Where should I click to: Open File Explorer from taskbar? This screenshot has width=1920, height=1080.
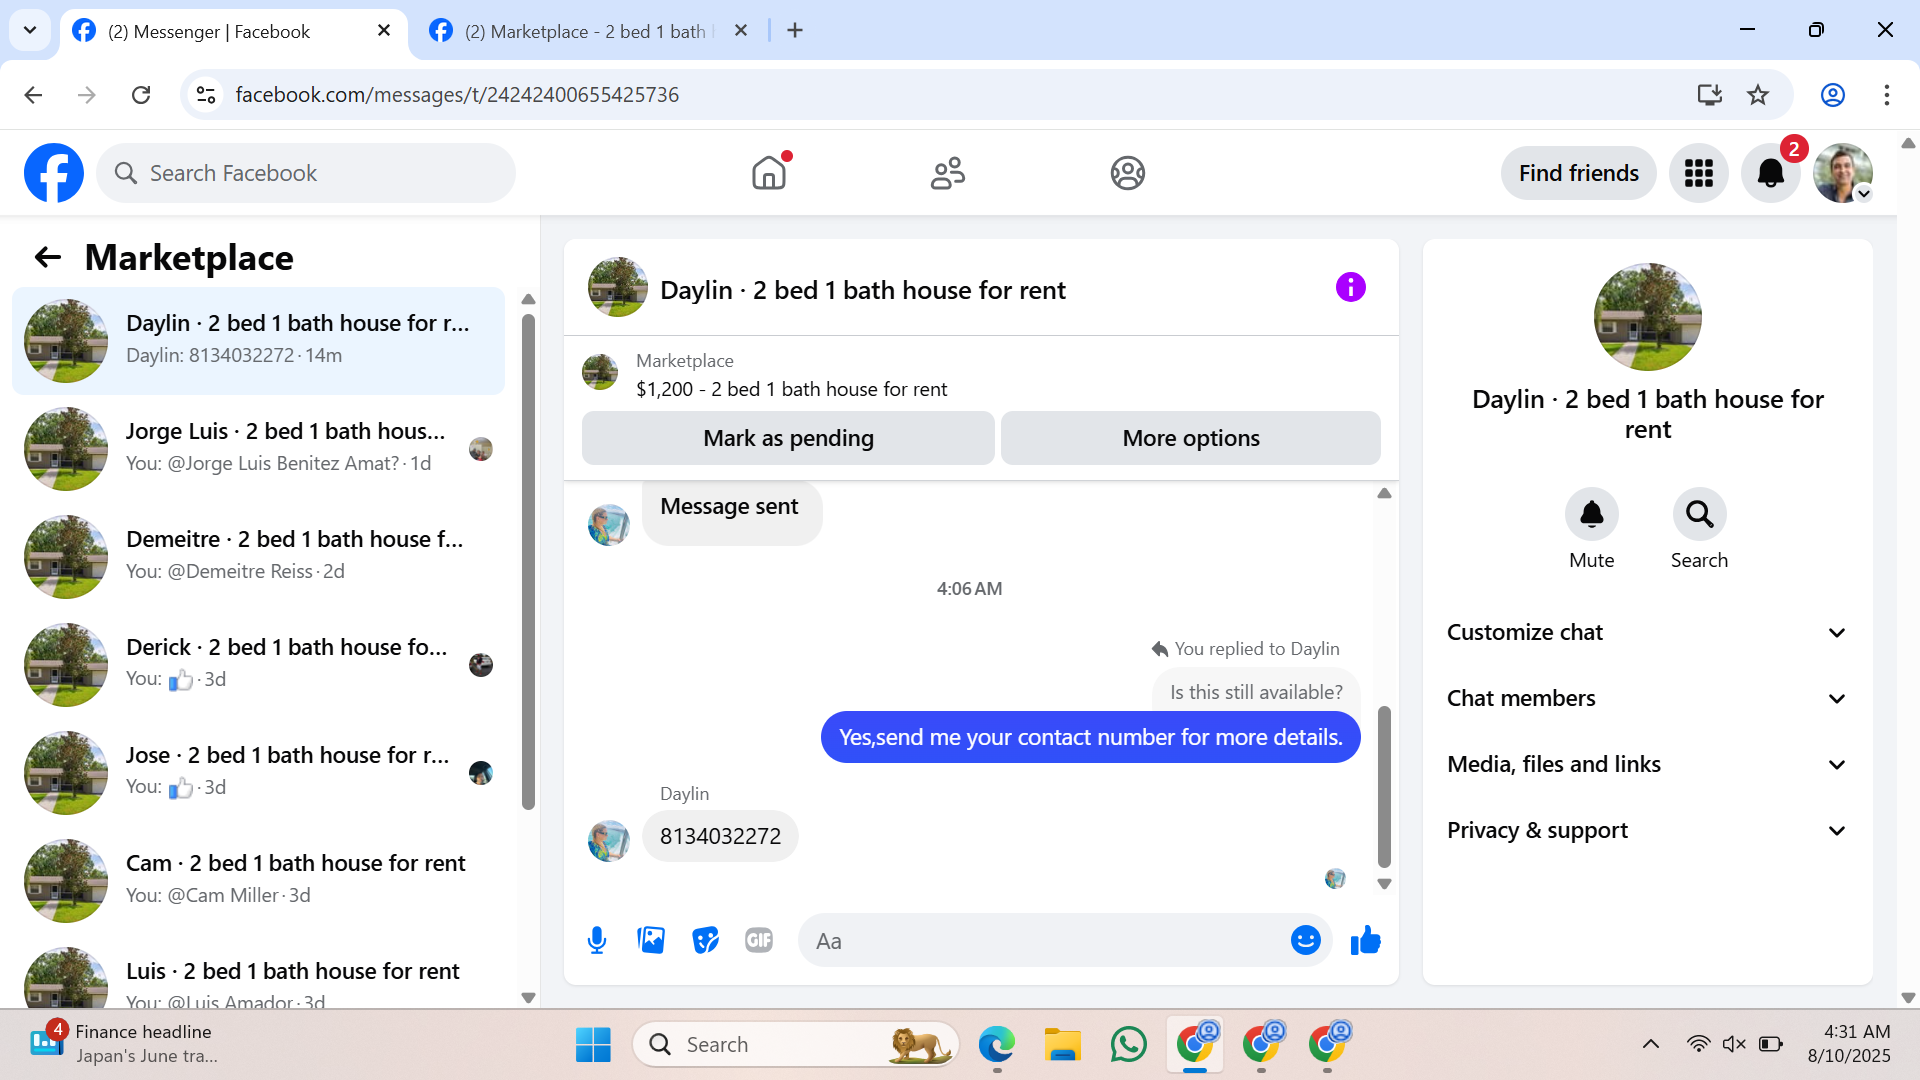click(1062, 1045)
